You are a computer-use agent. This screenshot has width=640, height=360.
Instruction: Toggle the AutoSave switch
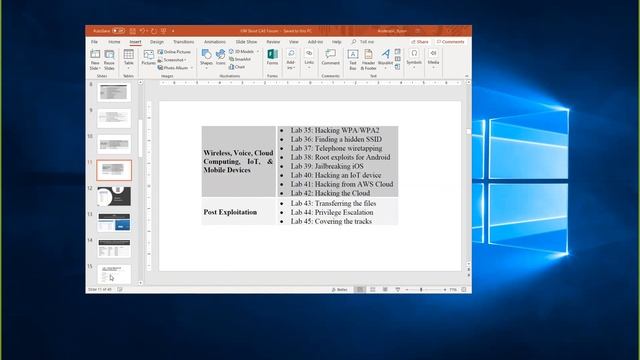(119, 31)
